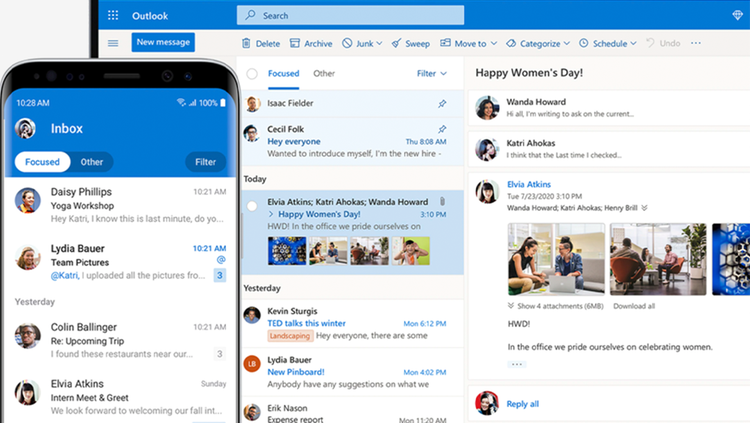Unpin Isaac Fielder message pin icon
Viewport: 750px width, 423px height.
click(442, 103)
